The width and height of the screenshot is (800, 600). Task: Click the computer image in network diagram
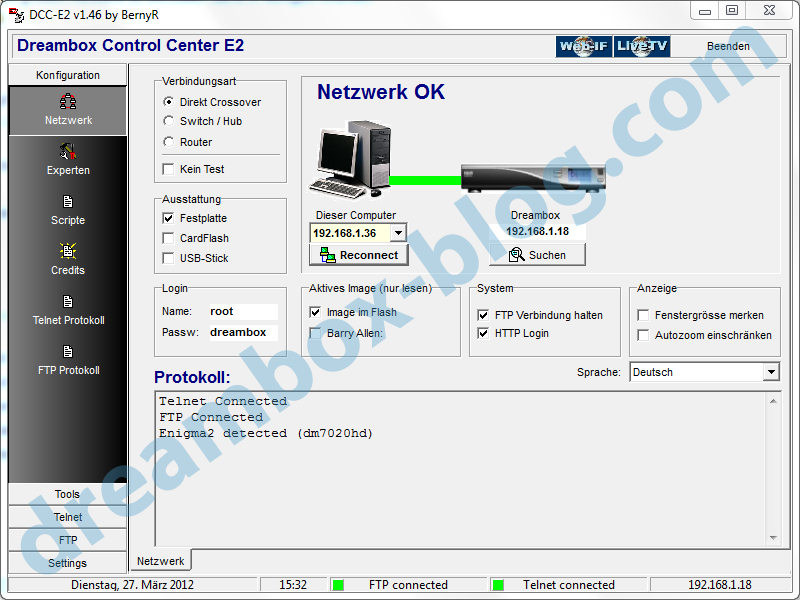(x=351, y=159)
